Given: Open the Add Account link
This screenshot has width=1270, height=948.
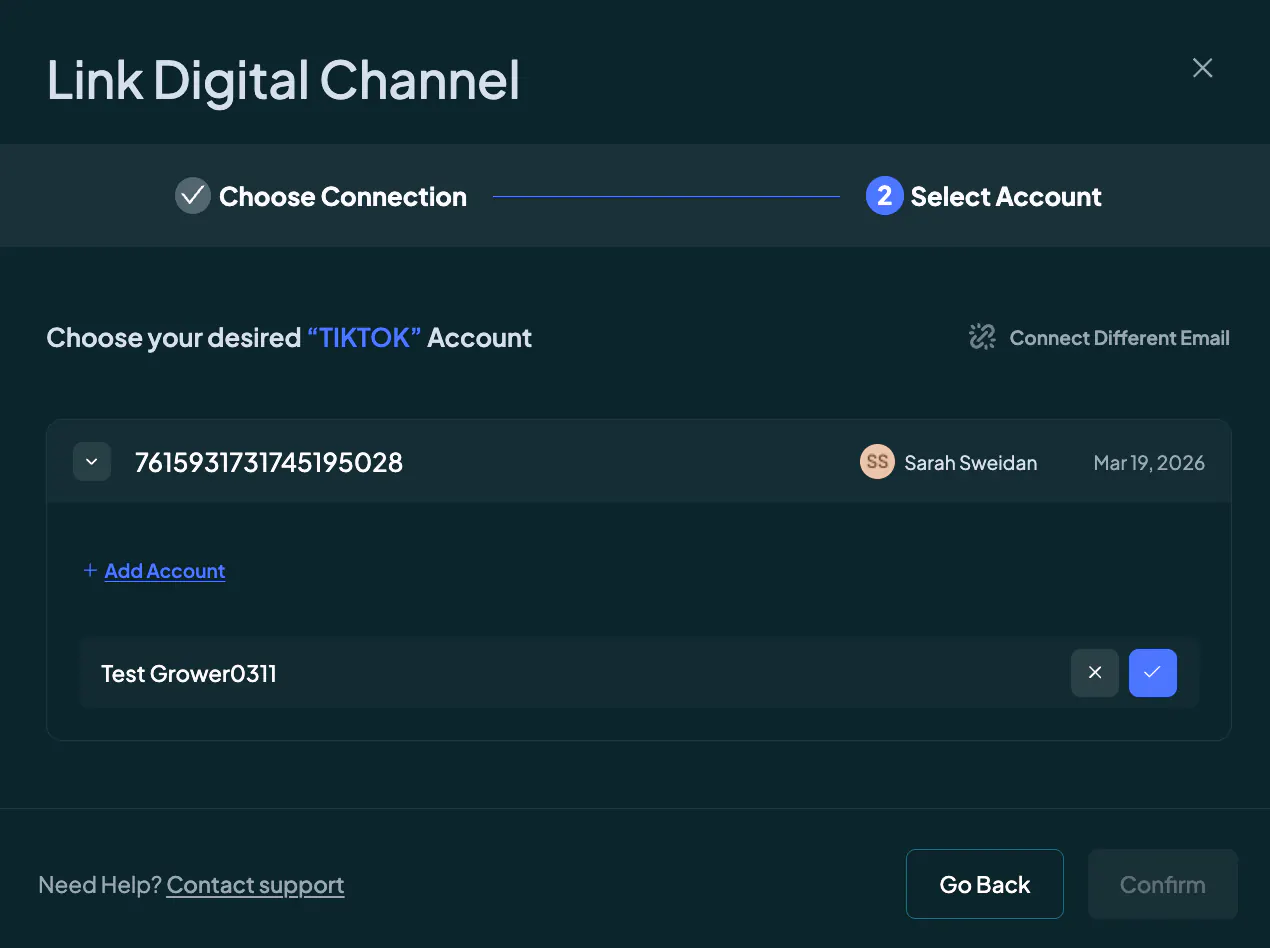Looking at the screenshot, I should [x=165, y=571].
